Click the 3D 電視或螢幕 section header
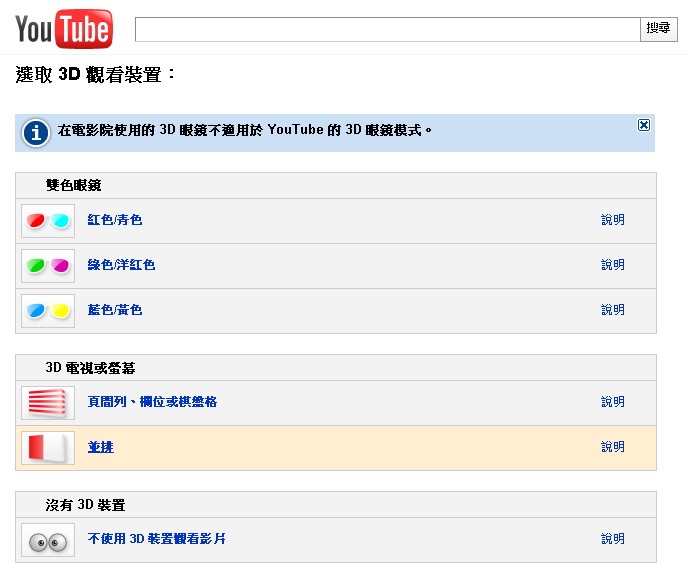This screenshot has height=570, width=688. [336, 368]
